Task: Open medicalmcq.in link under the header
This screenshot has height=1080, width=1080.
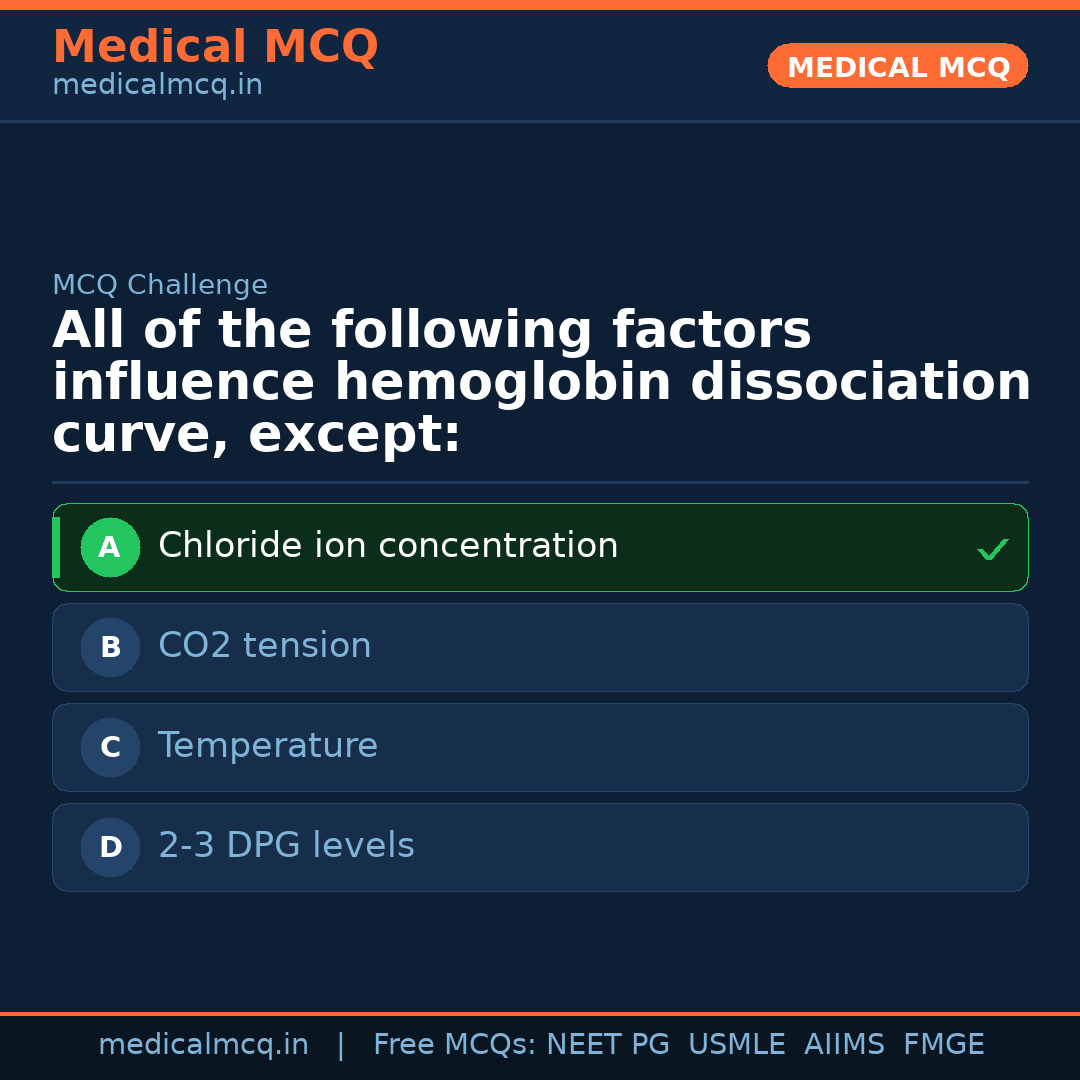Action: point(157,85)
